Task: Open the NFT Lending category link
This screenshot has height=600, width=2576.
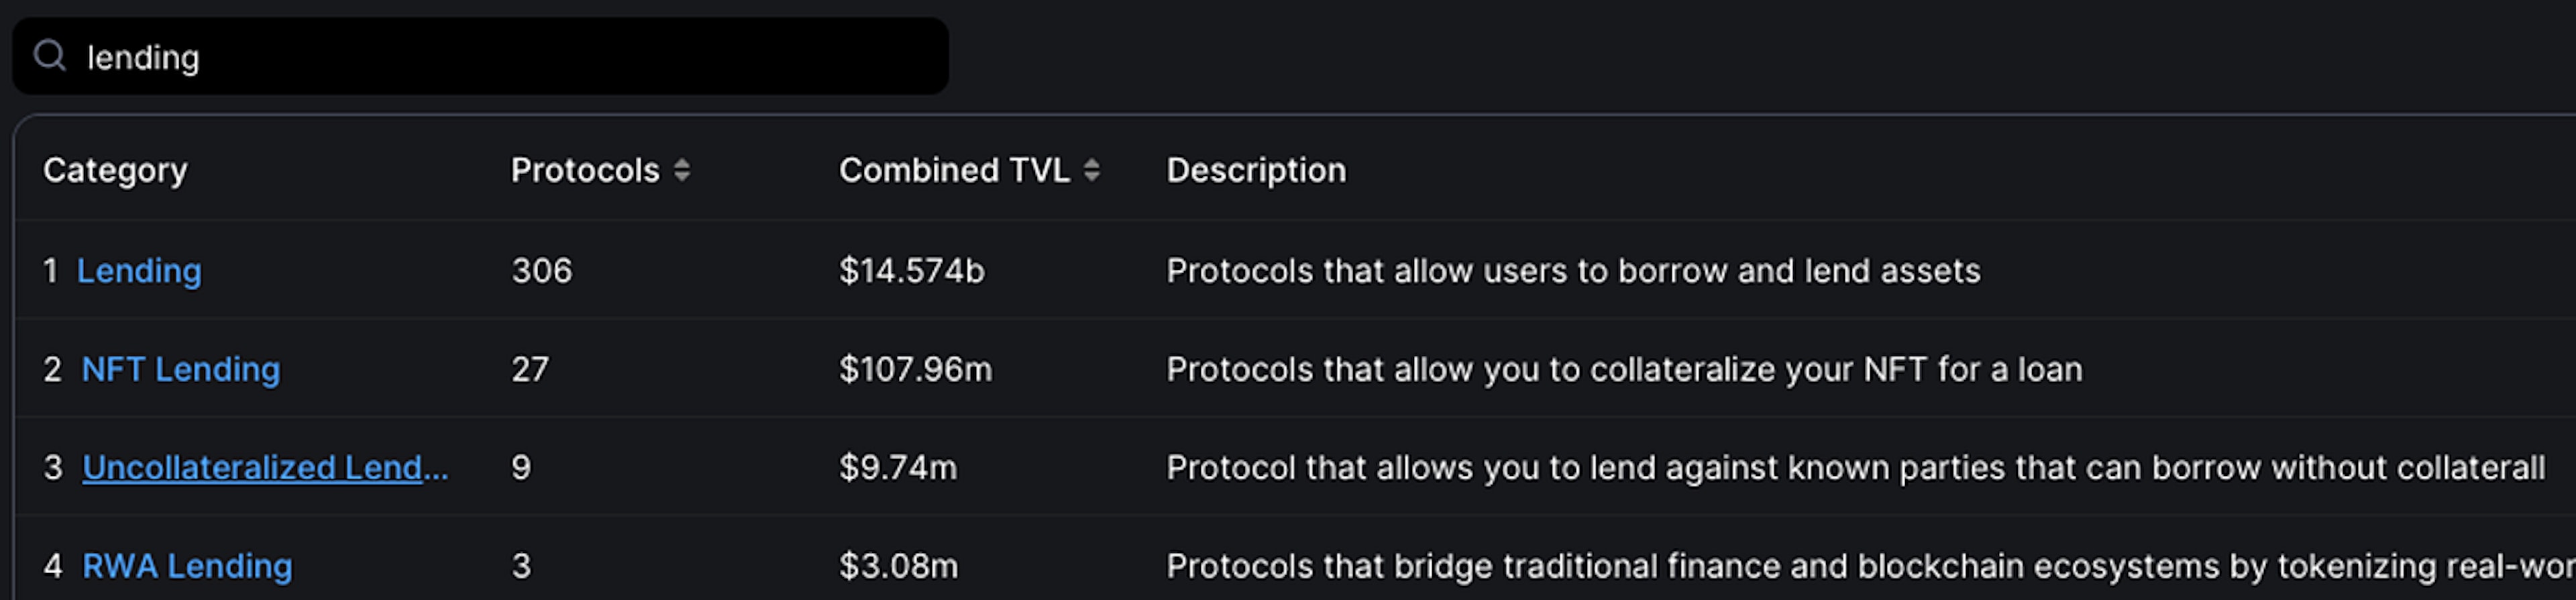Action: click(x=181, y=369)
